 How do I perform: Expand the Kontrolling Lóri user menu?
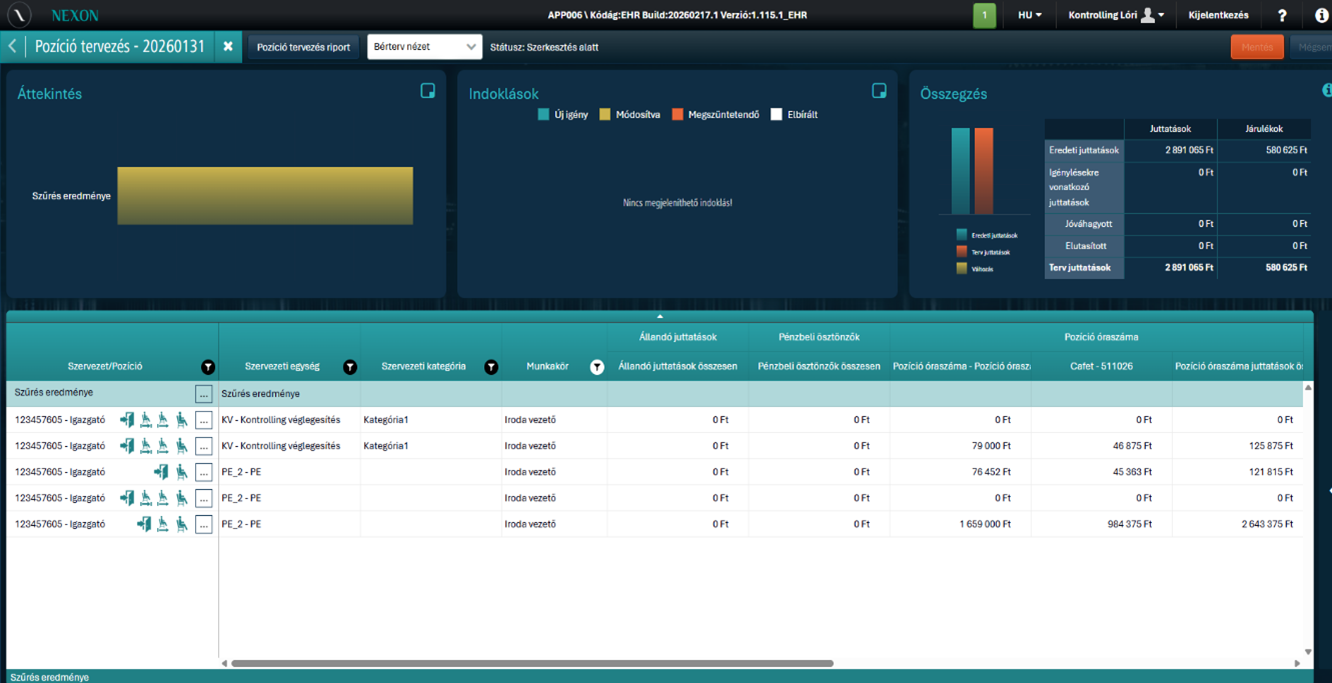point(1116,16)
